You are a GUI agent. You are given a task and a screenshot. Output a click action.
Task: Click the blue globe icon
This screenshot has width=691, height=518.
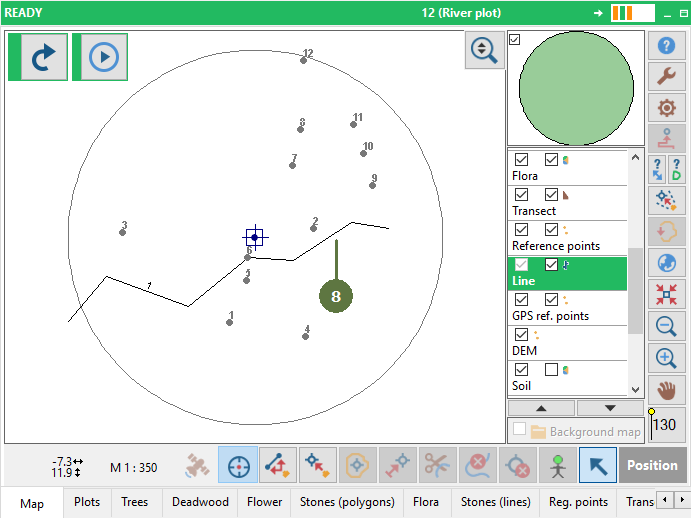tap(666, 263)
